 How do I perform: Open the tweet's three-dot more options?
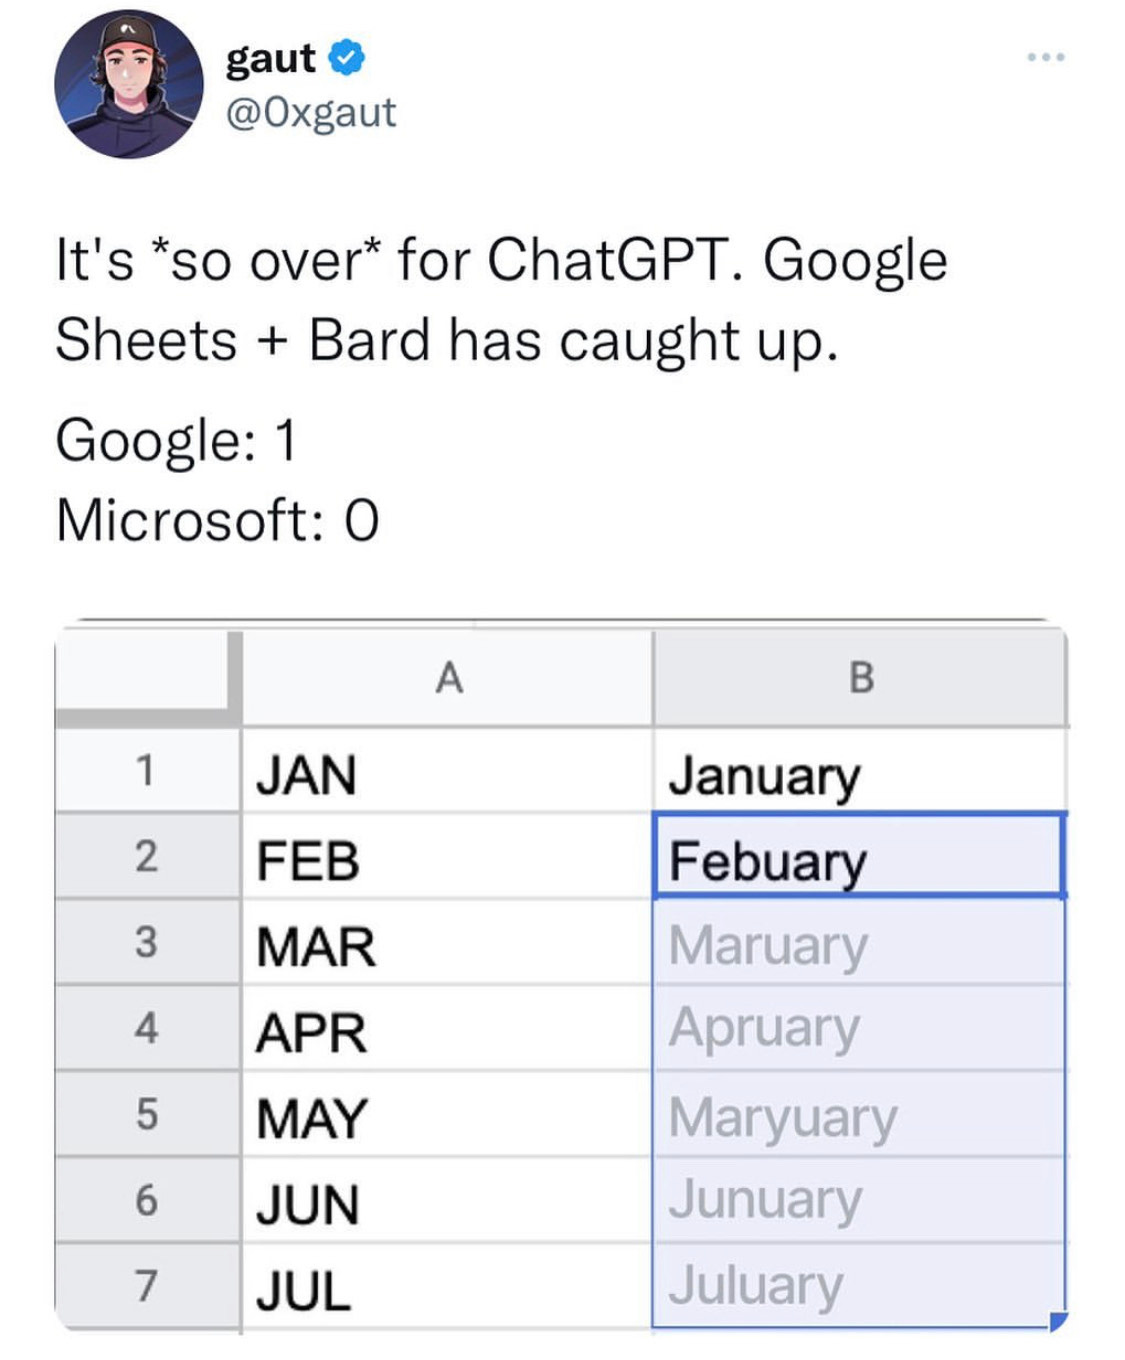[x=1046, y=57]
